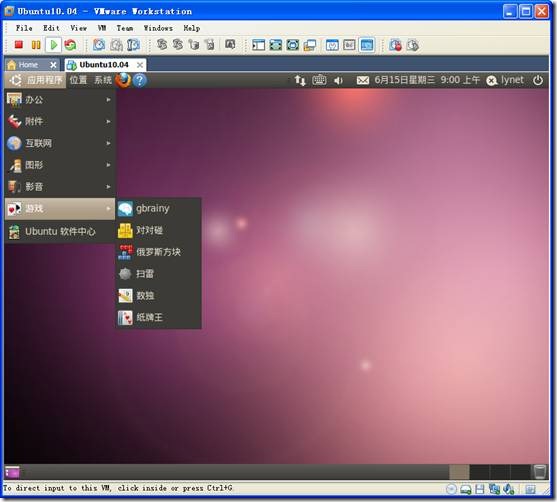Click the CD/DVD device status bar icon
This screenshot has height=502, width=557.
tap(451, 490)
